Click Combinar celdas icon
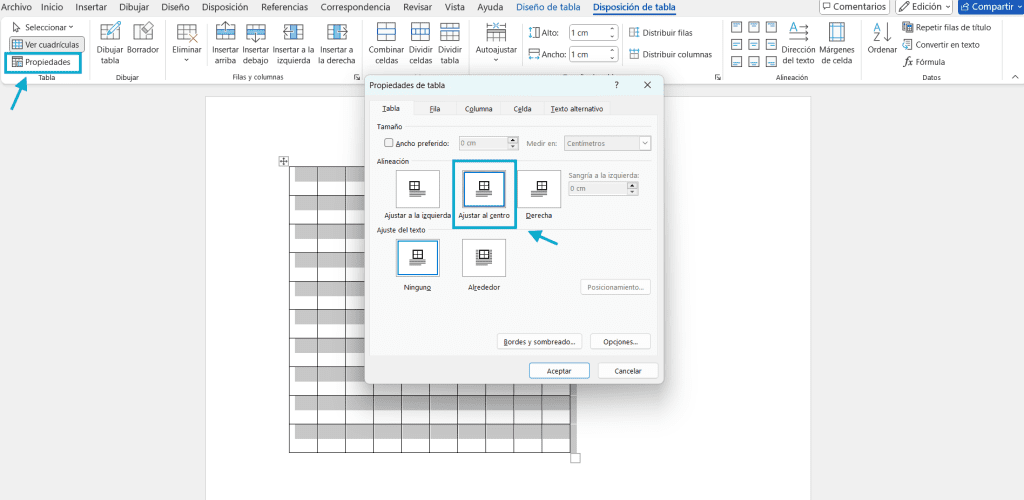The image size is (1024, 500). (x=387, y=43)
